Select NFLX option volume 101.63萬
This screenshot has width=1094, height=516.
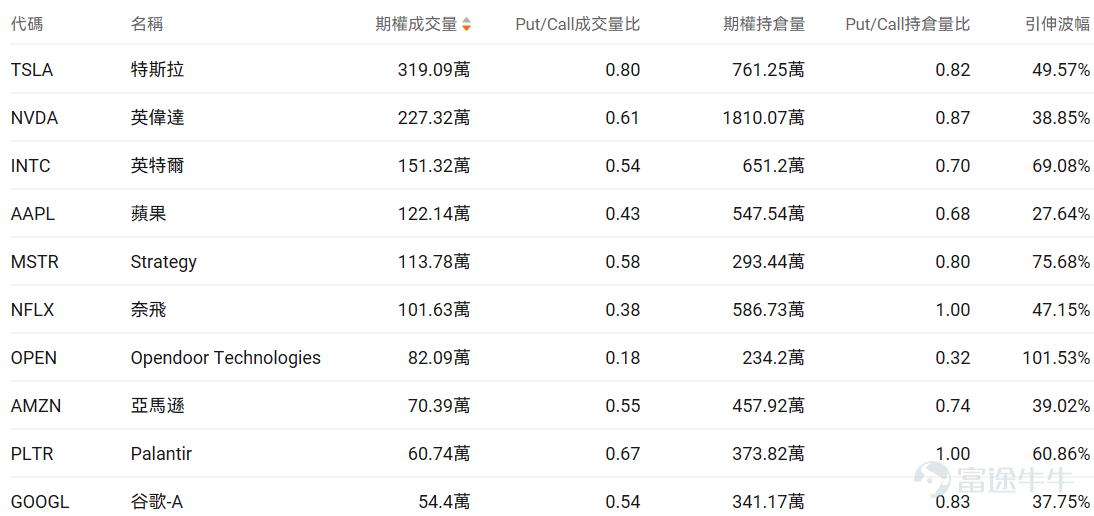tap(434, 310)
